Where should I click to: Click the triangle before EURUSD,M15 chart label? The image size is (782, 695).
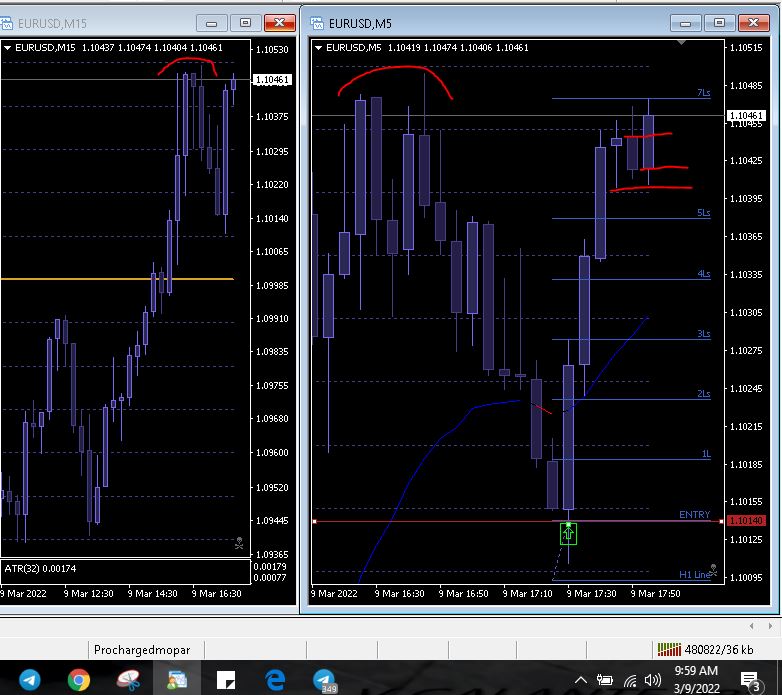(7, 48)
